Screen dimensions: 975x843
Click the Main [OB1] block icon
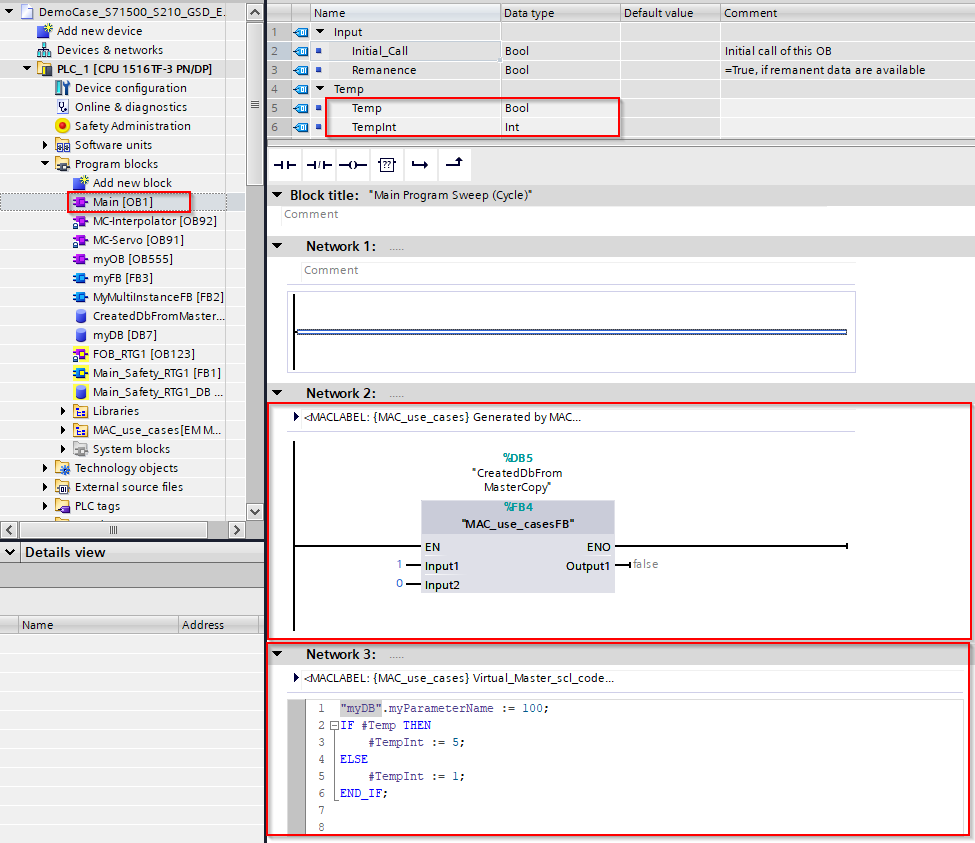tap(80, 202)
